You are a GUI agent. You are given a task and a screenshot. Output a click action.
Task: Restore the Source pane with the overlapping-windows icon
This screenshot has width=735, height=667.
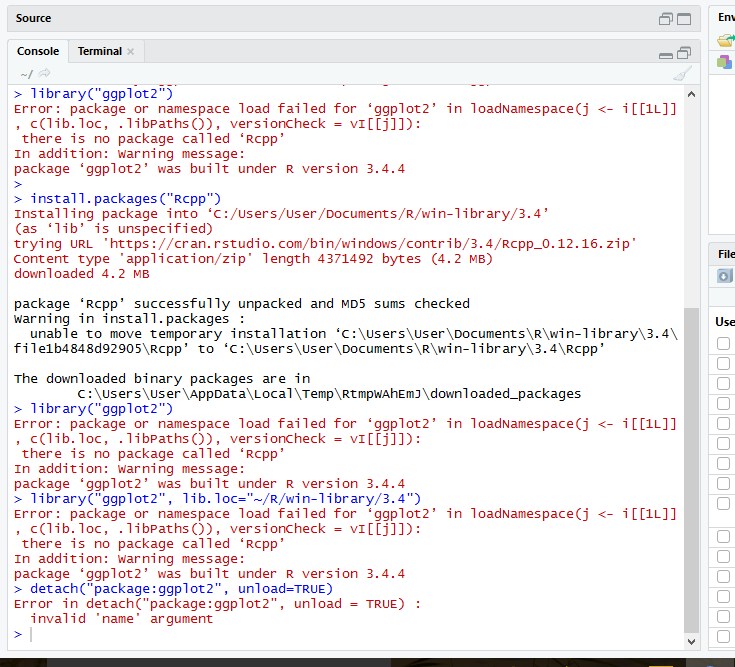(x=666, y=19)
